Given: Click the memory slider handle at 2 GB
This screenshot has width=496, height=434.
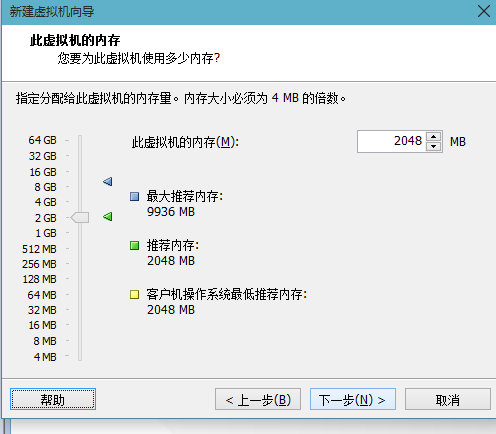Looking at the screenshot, I should [80, 217].
